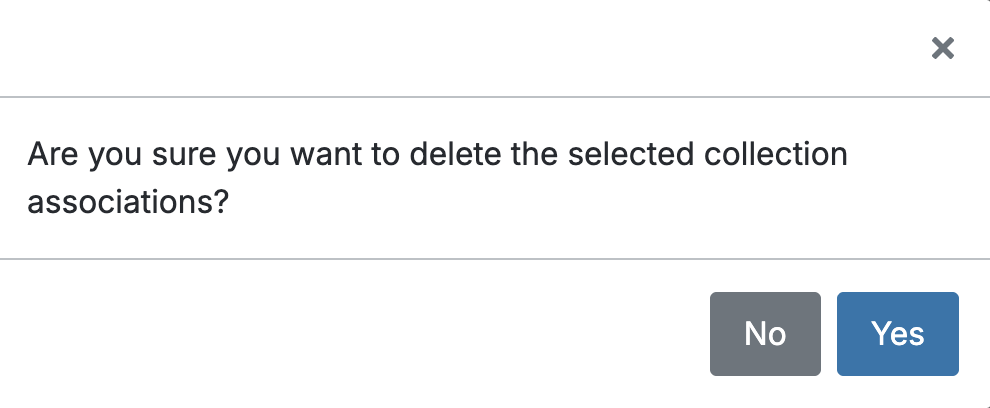Click the No button to cancel
Image resolution: width=990 pixels, height=408 pixels.
point(765,334)
